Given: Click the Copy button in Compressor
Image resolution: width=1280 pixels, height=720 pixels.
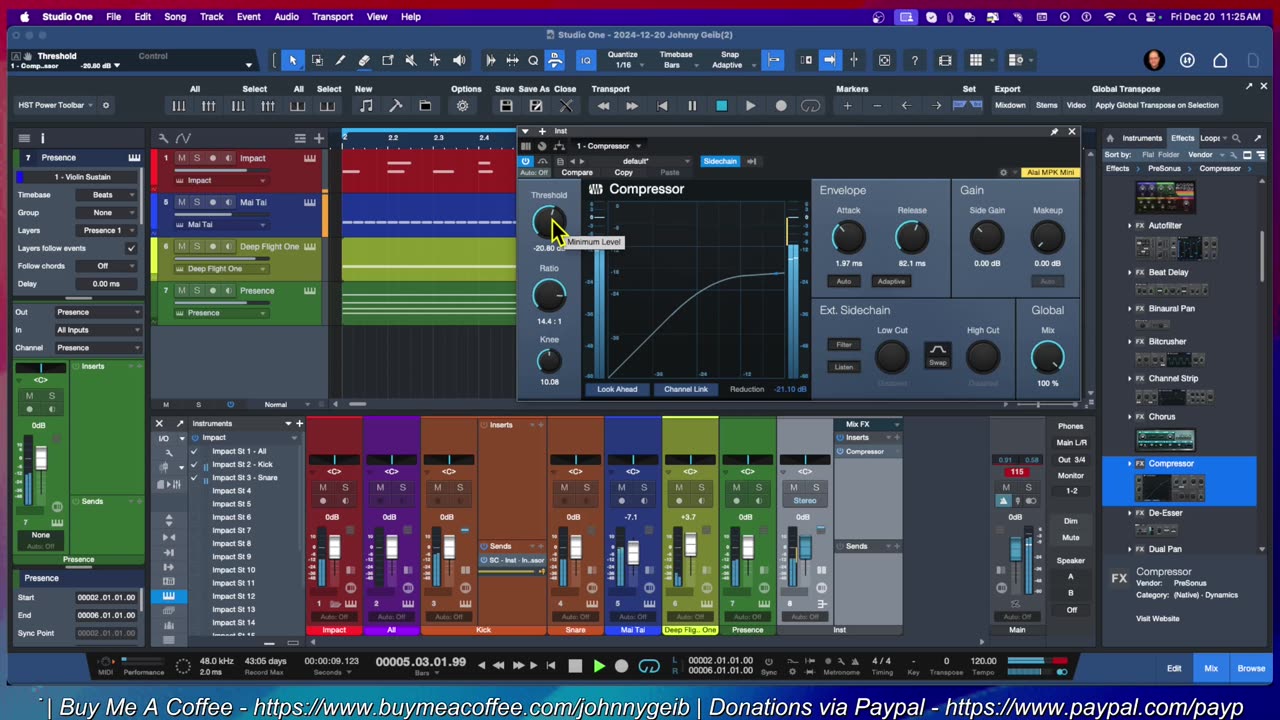Looking at the screenshot, I should (x=623, y=173).
